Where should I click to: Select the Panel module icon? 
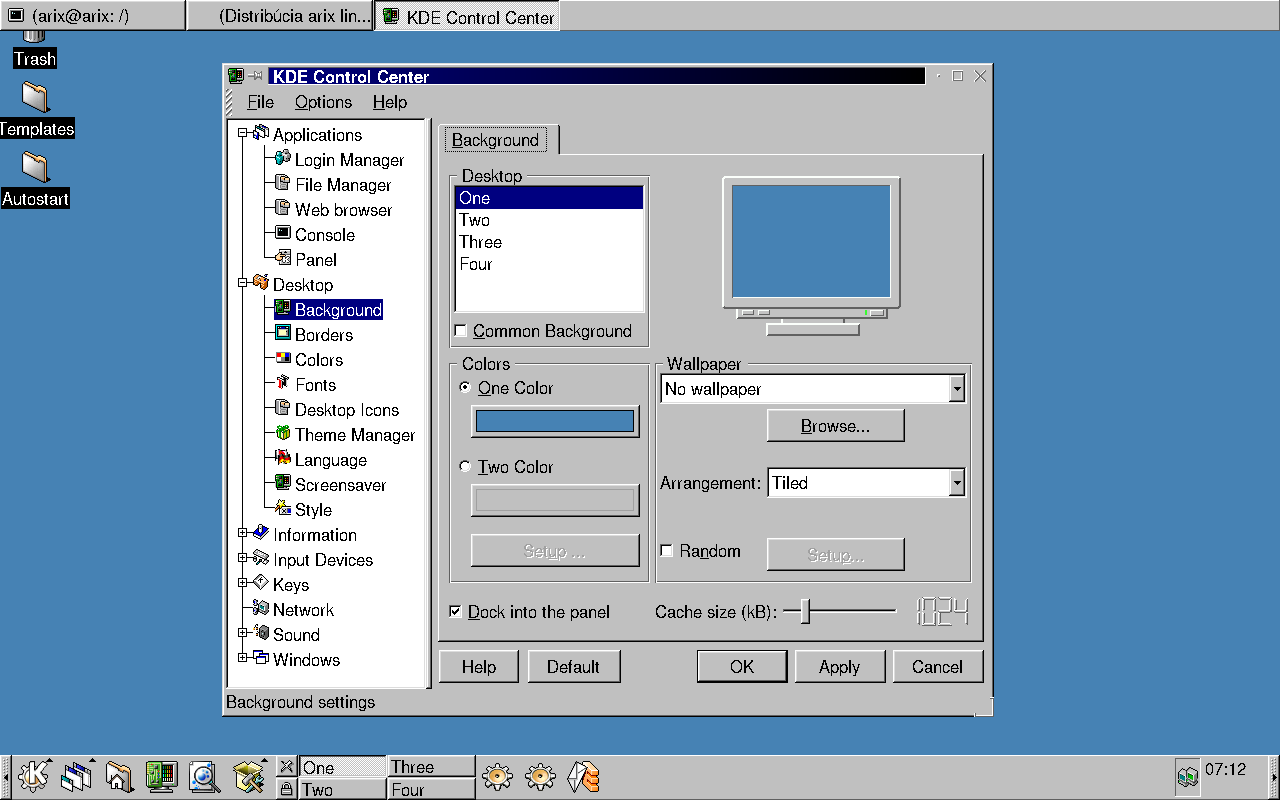283,259
